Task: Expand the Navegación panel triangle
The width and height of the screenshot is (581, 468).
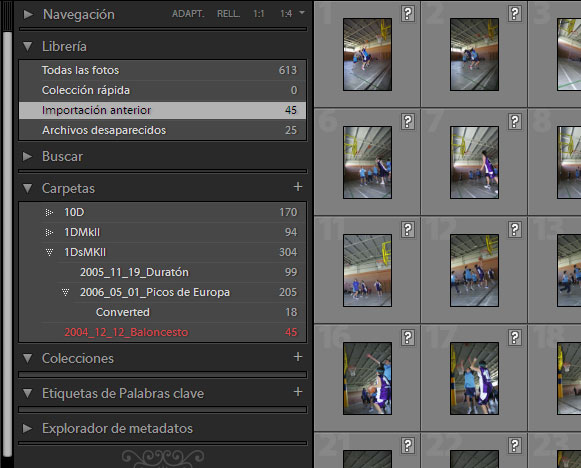Action: (28, 14)
